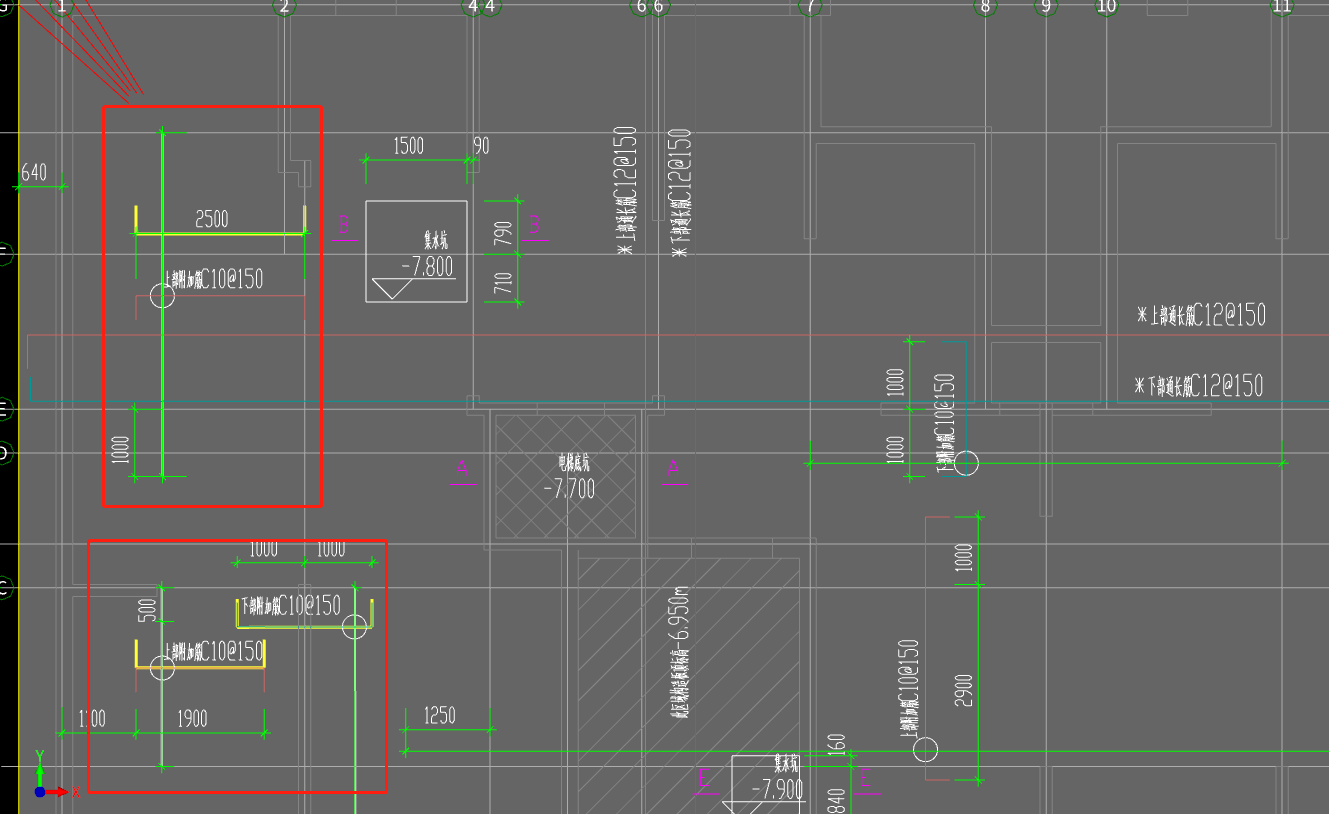1329x814 pixels.
Task: Click the -7.900 sump pit elevation
Action: [776, 790]
